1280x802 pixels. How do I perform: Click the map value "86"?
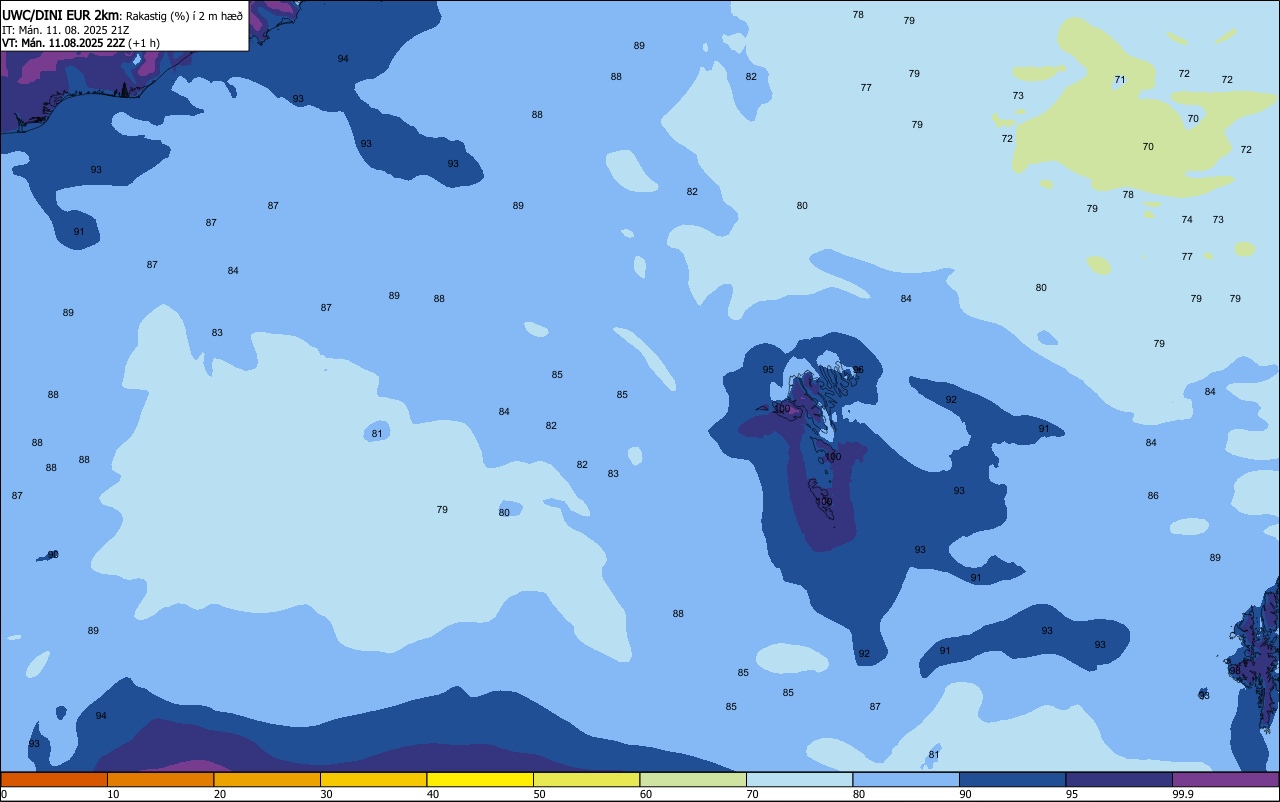[1153, 496]
